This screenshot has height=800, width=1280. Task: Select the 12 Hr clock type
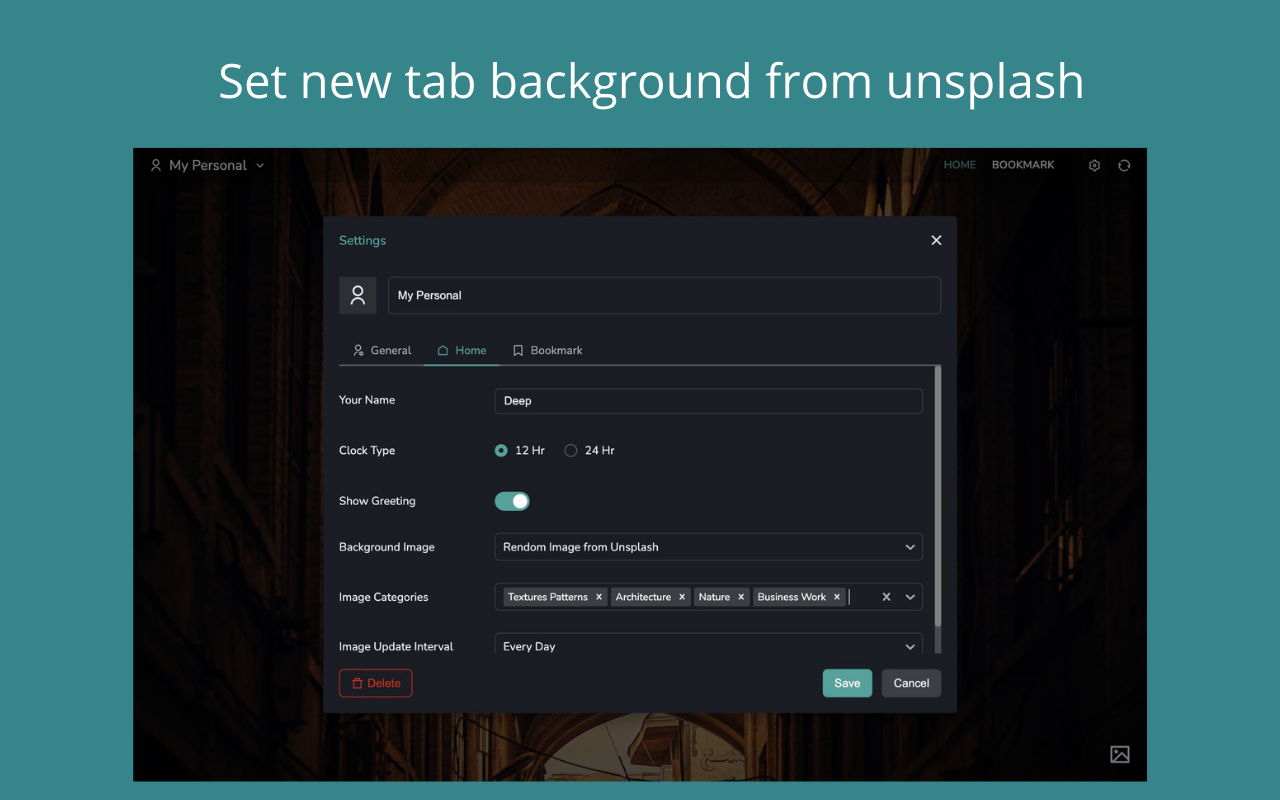click(x=500, y=450)
